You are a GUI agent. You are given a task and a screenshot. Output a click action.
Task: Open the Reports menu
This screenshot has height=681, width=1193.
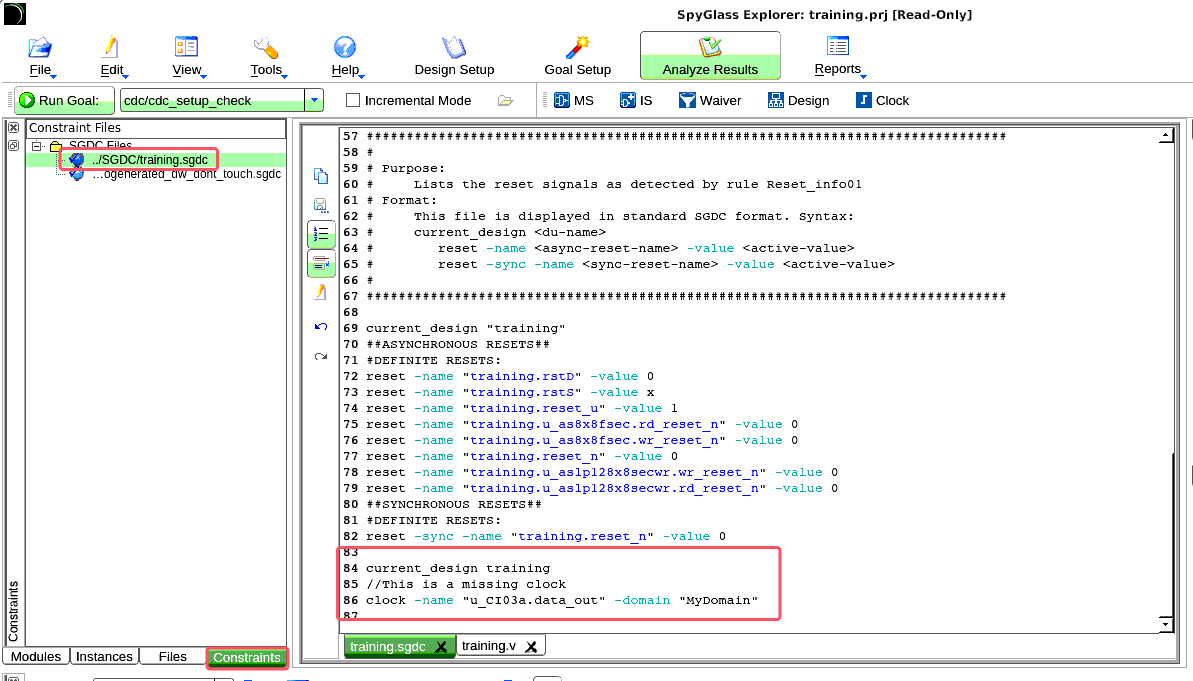click(838, 56)
